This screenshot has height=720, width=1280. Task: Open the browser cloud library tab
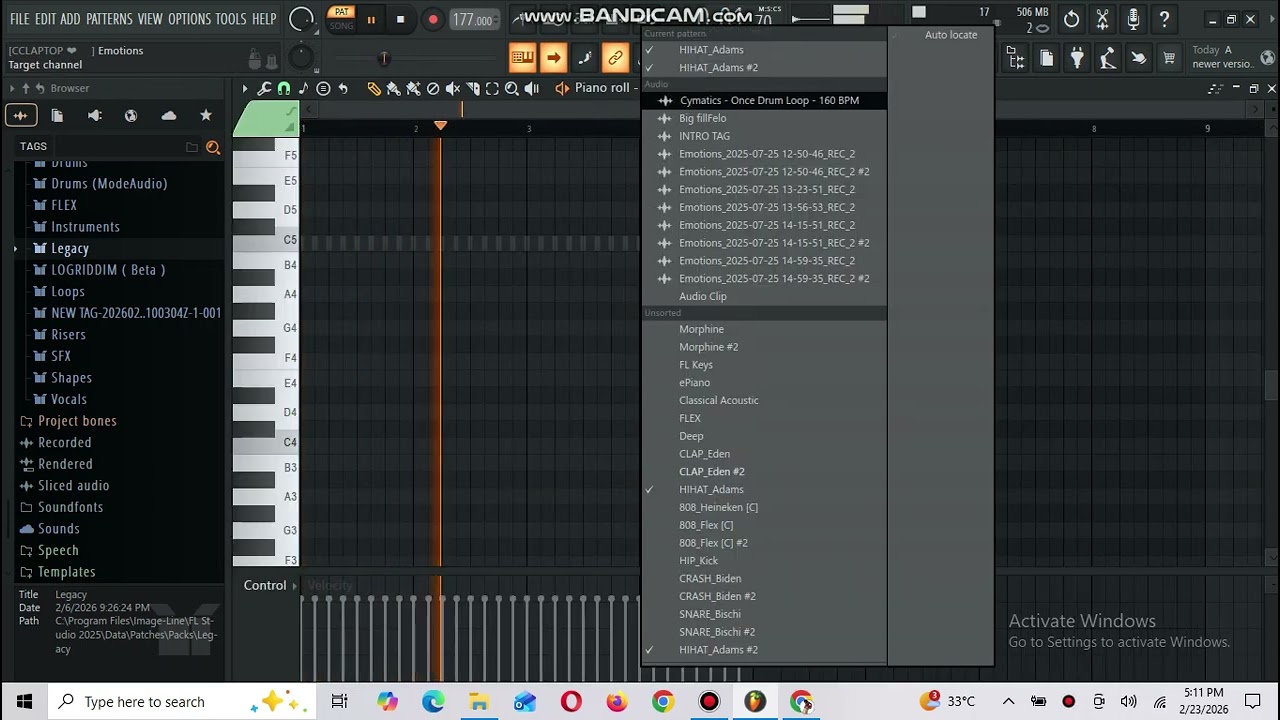169,116
